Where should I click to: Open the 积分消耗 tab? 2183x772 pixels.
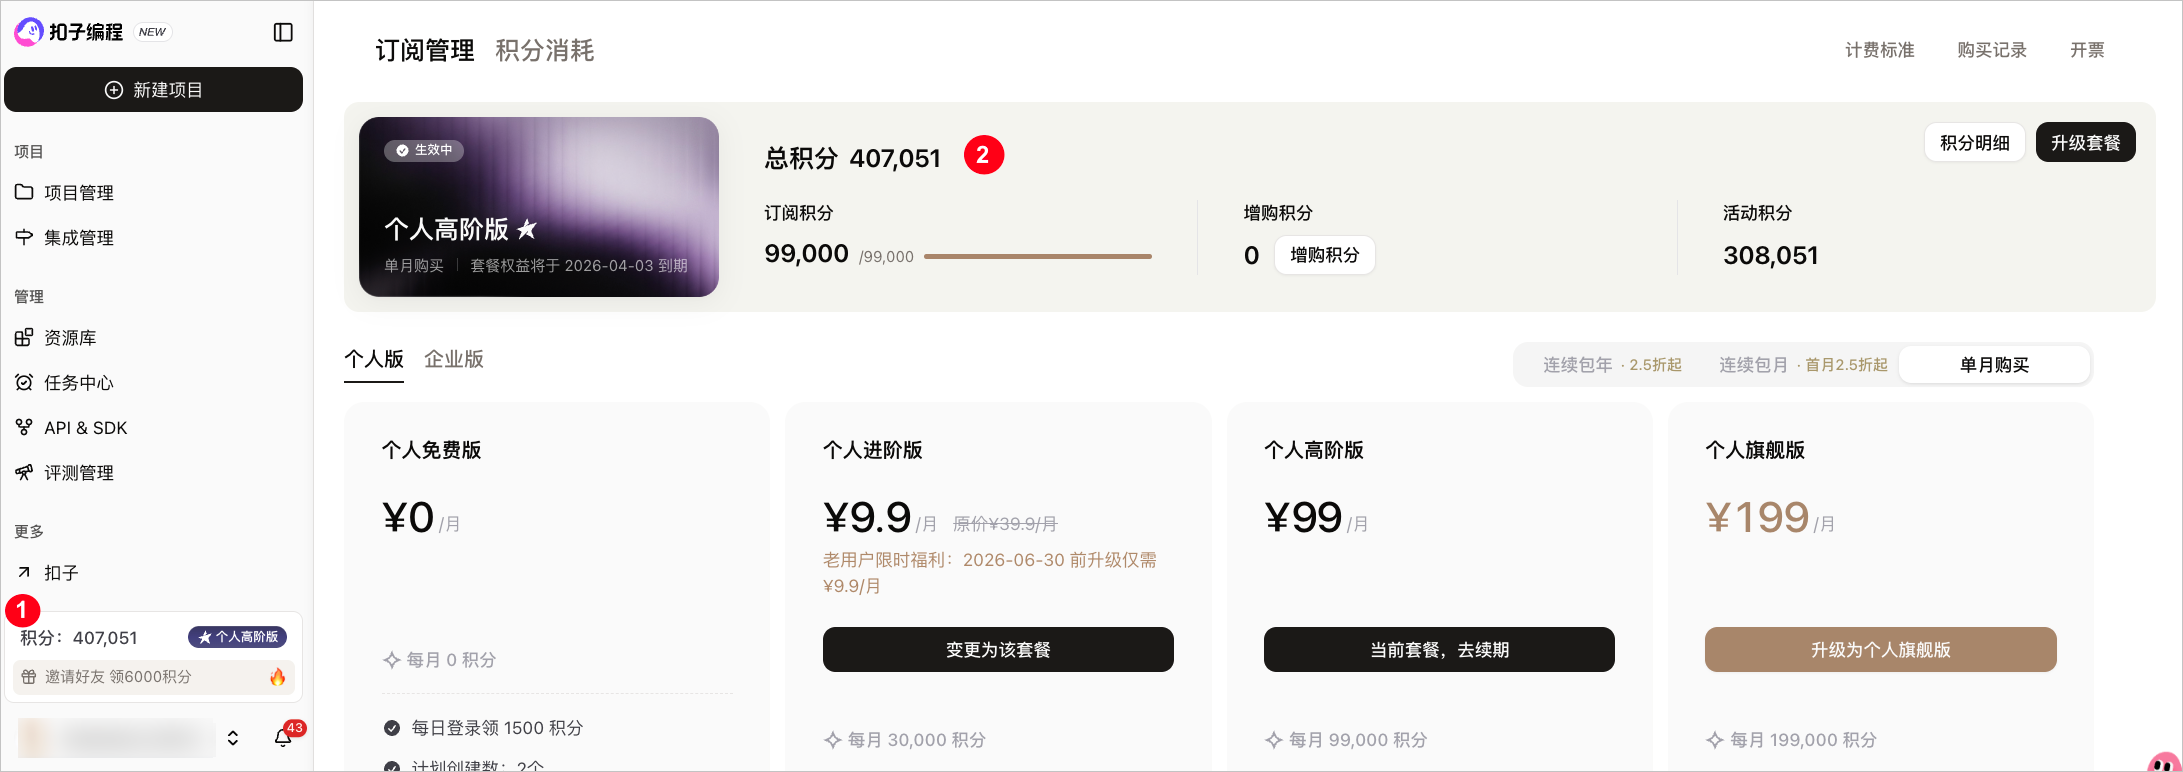545,51
